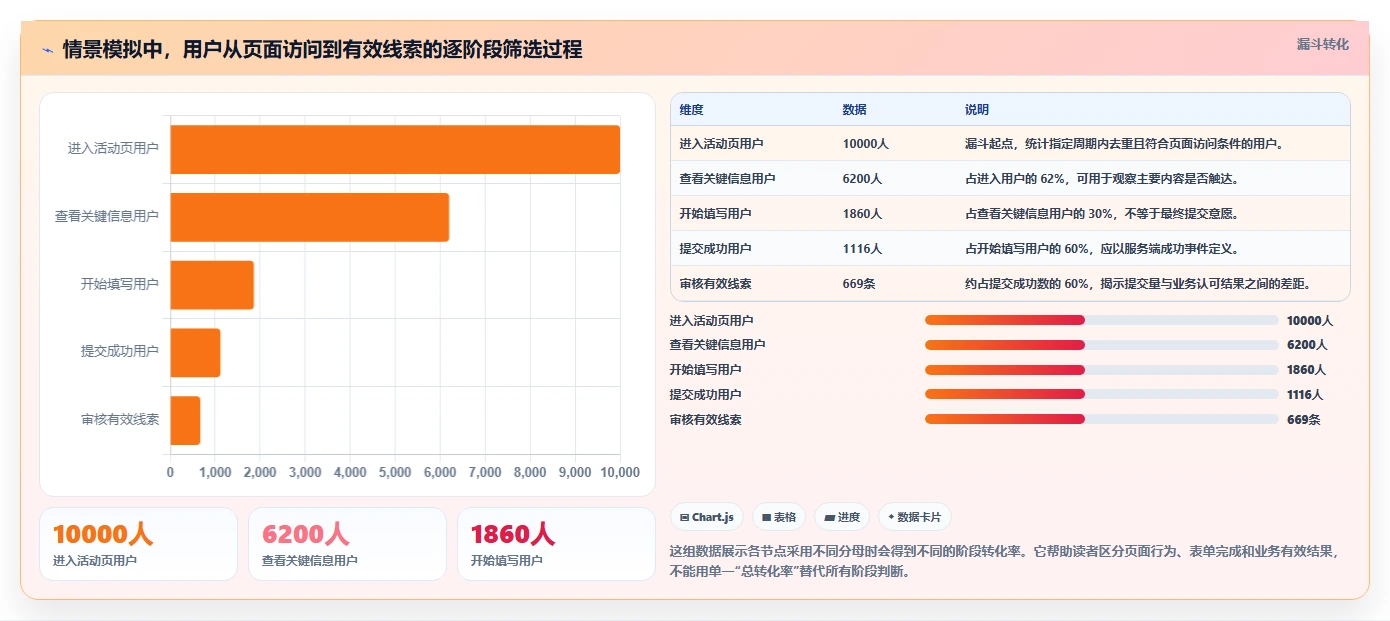The width and height of the screenshot is (1390, 621).
Task: Select the Chart.js chip
Action: 707,517
